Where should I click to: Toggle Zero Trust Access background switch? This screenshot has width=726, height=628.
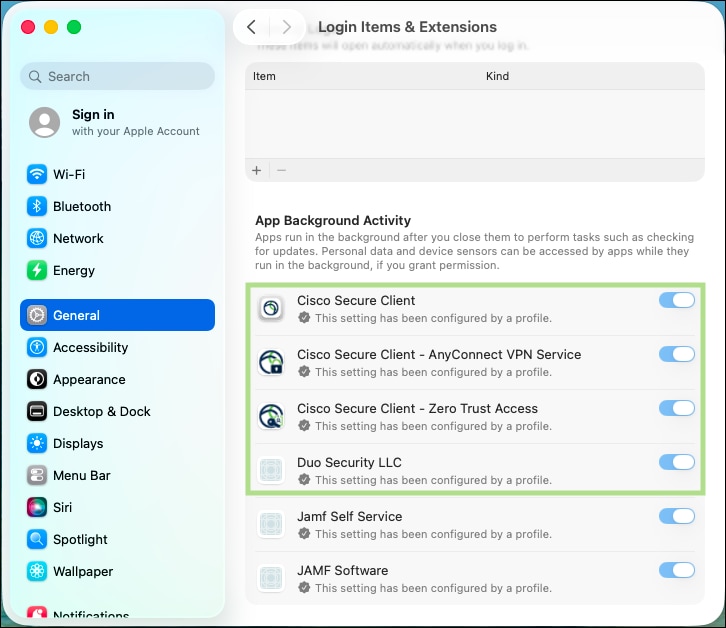676,408
